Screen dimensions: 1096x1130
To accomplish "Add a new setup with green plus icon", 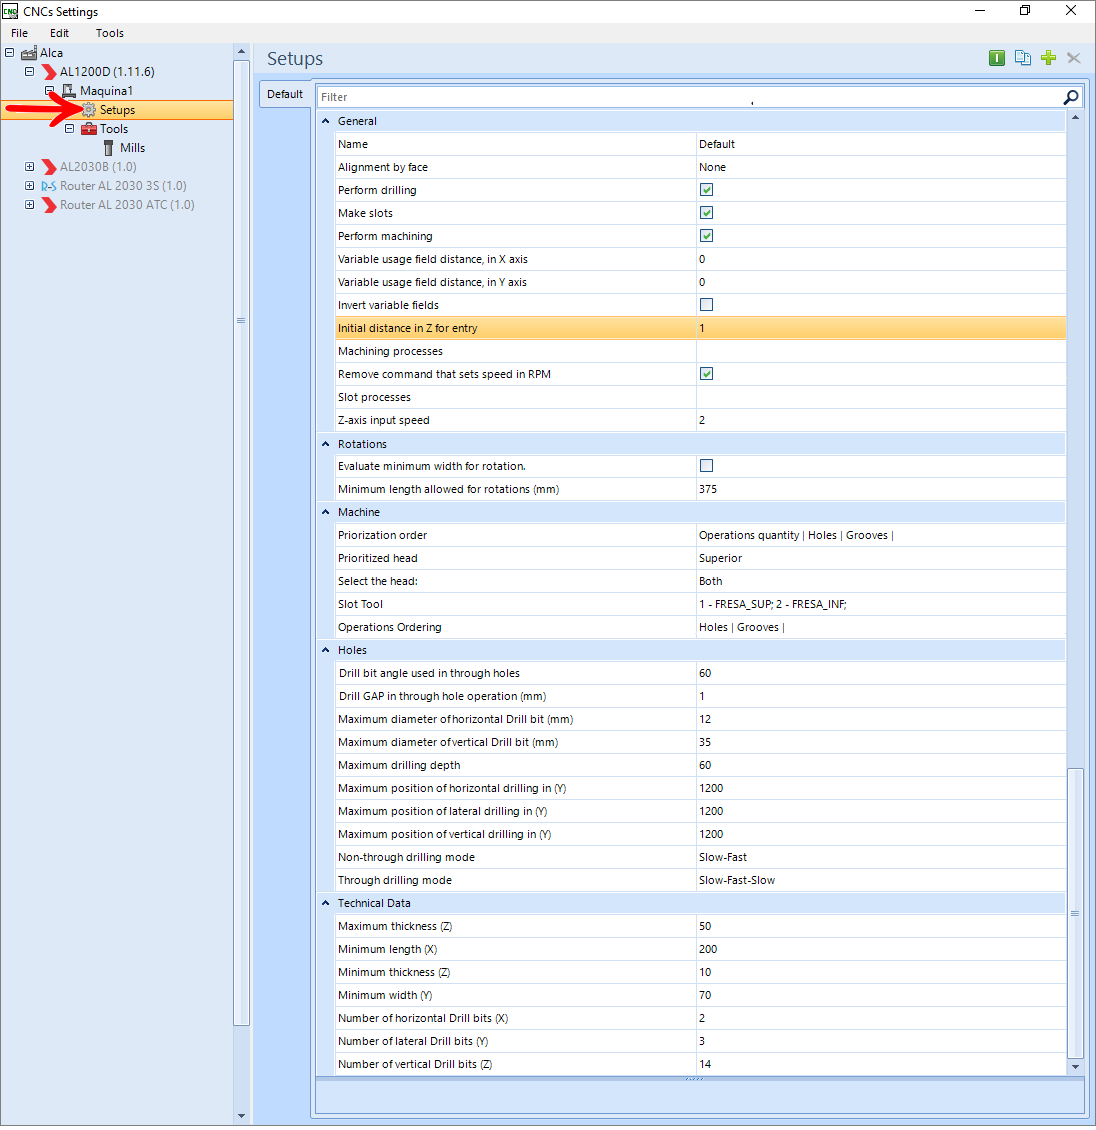I will point(1048,58).
